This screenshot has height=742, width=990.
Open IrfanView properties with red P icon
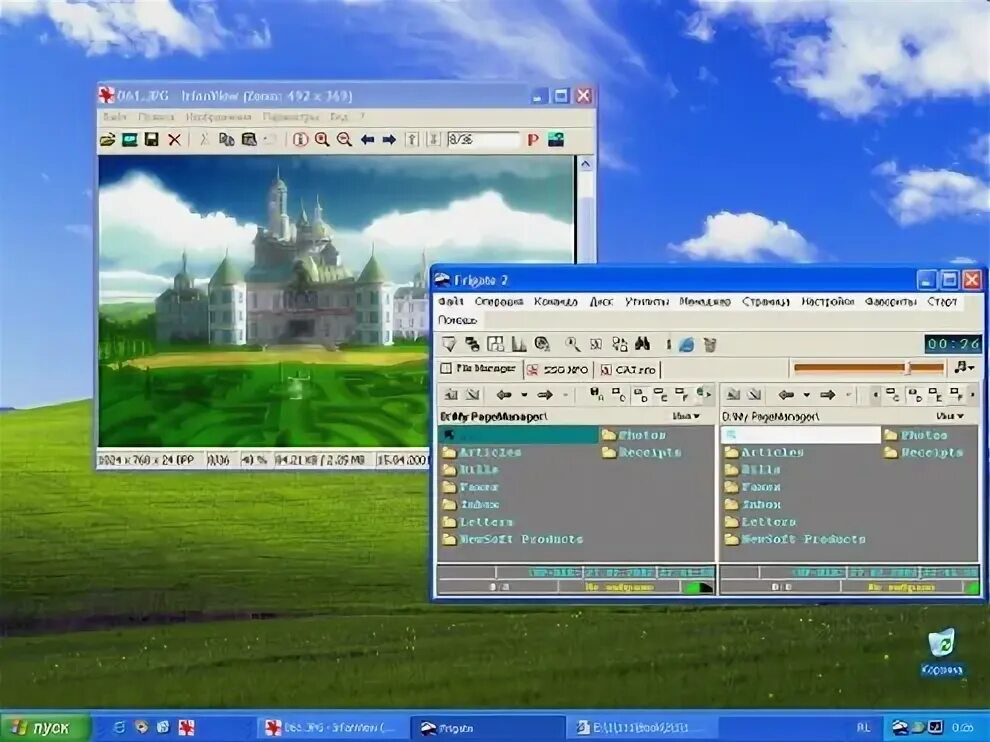click(x=533, y=140)
